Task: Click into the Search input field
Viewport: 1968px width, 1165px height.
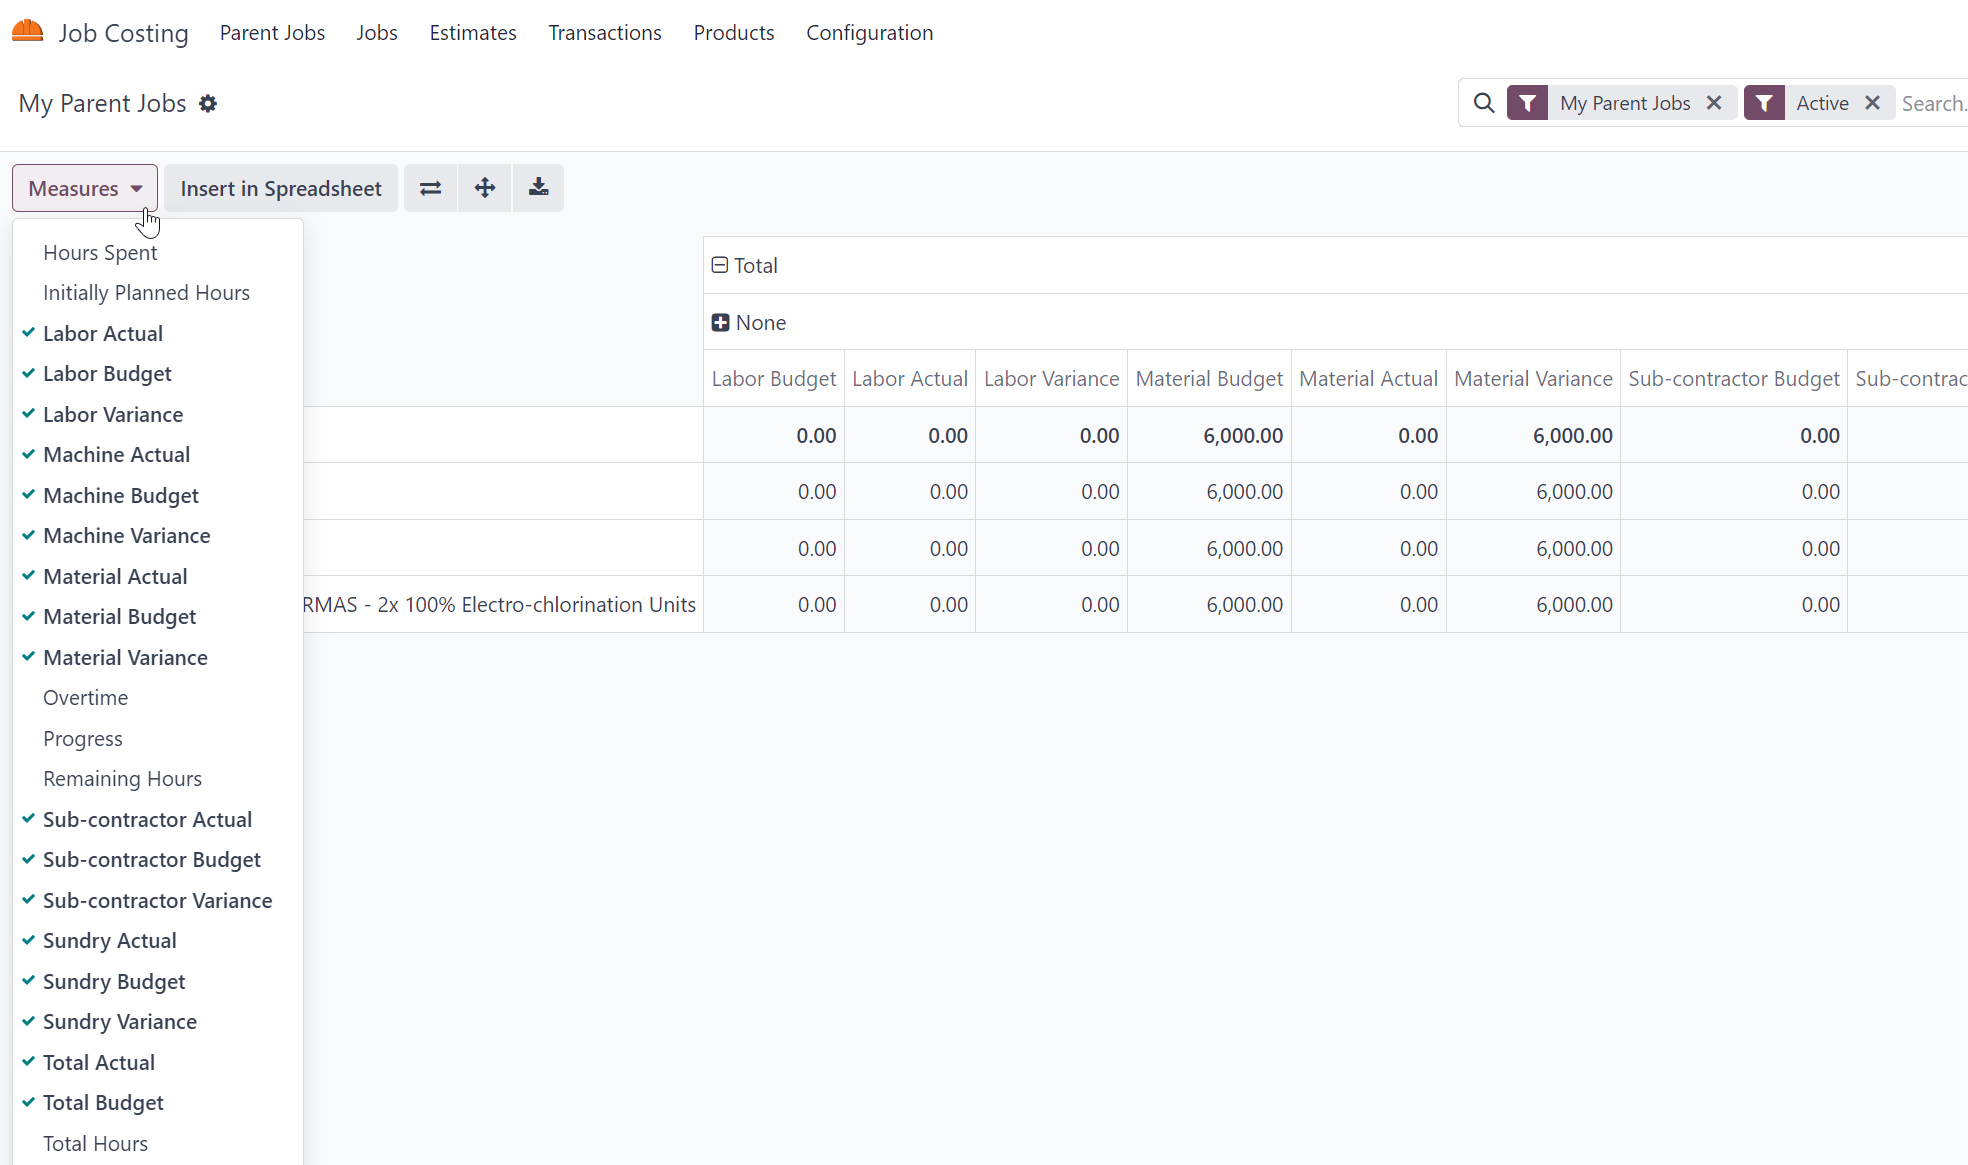Action: click(1932, 103)
